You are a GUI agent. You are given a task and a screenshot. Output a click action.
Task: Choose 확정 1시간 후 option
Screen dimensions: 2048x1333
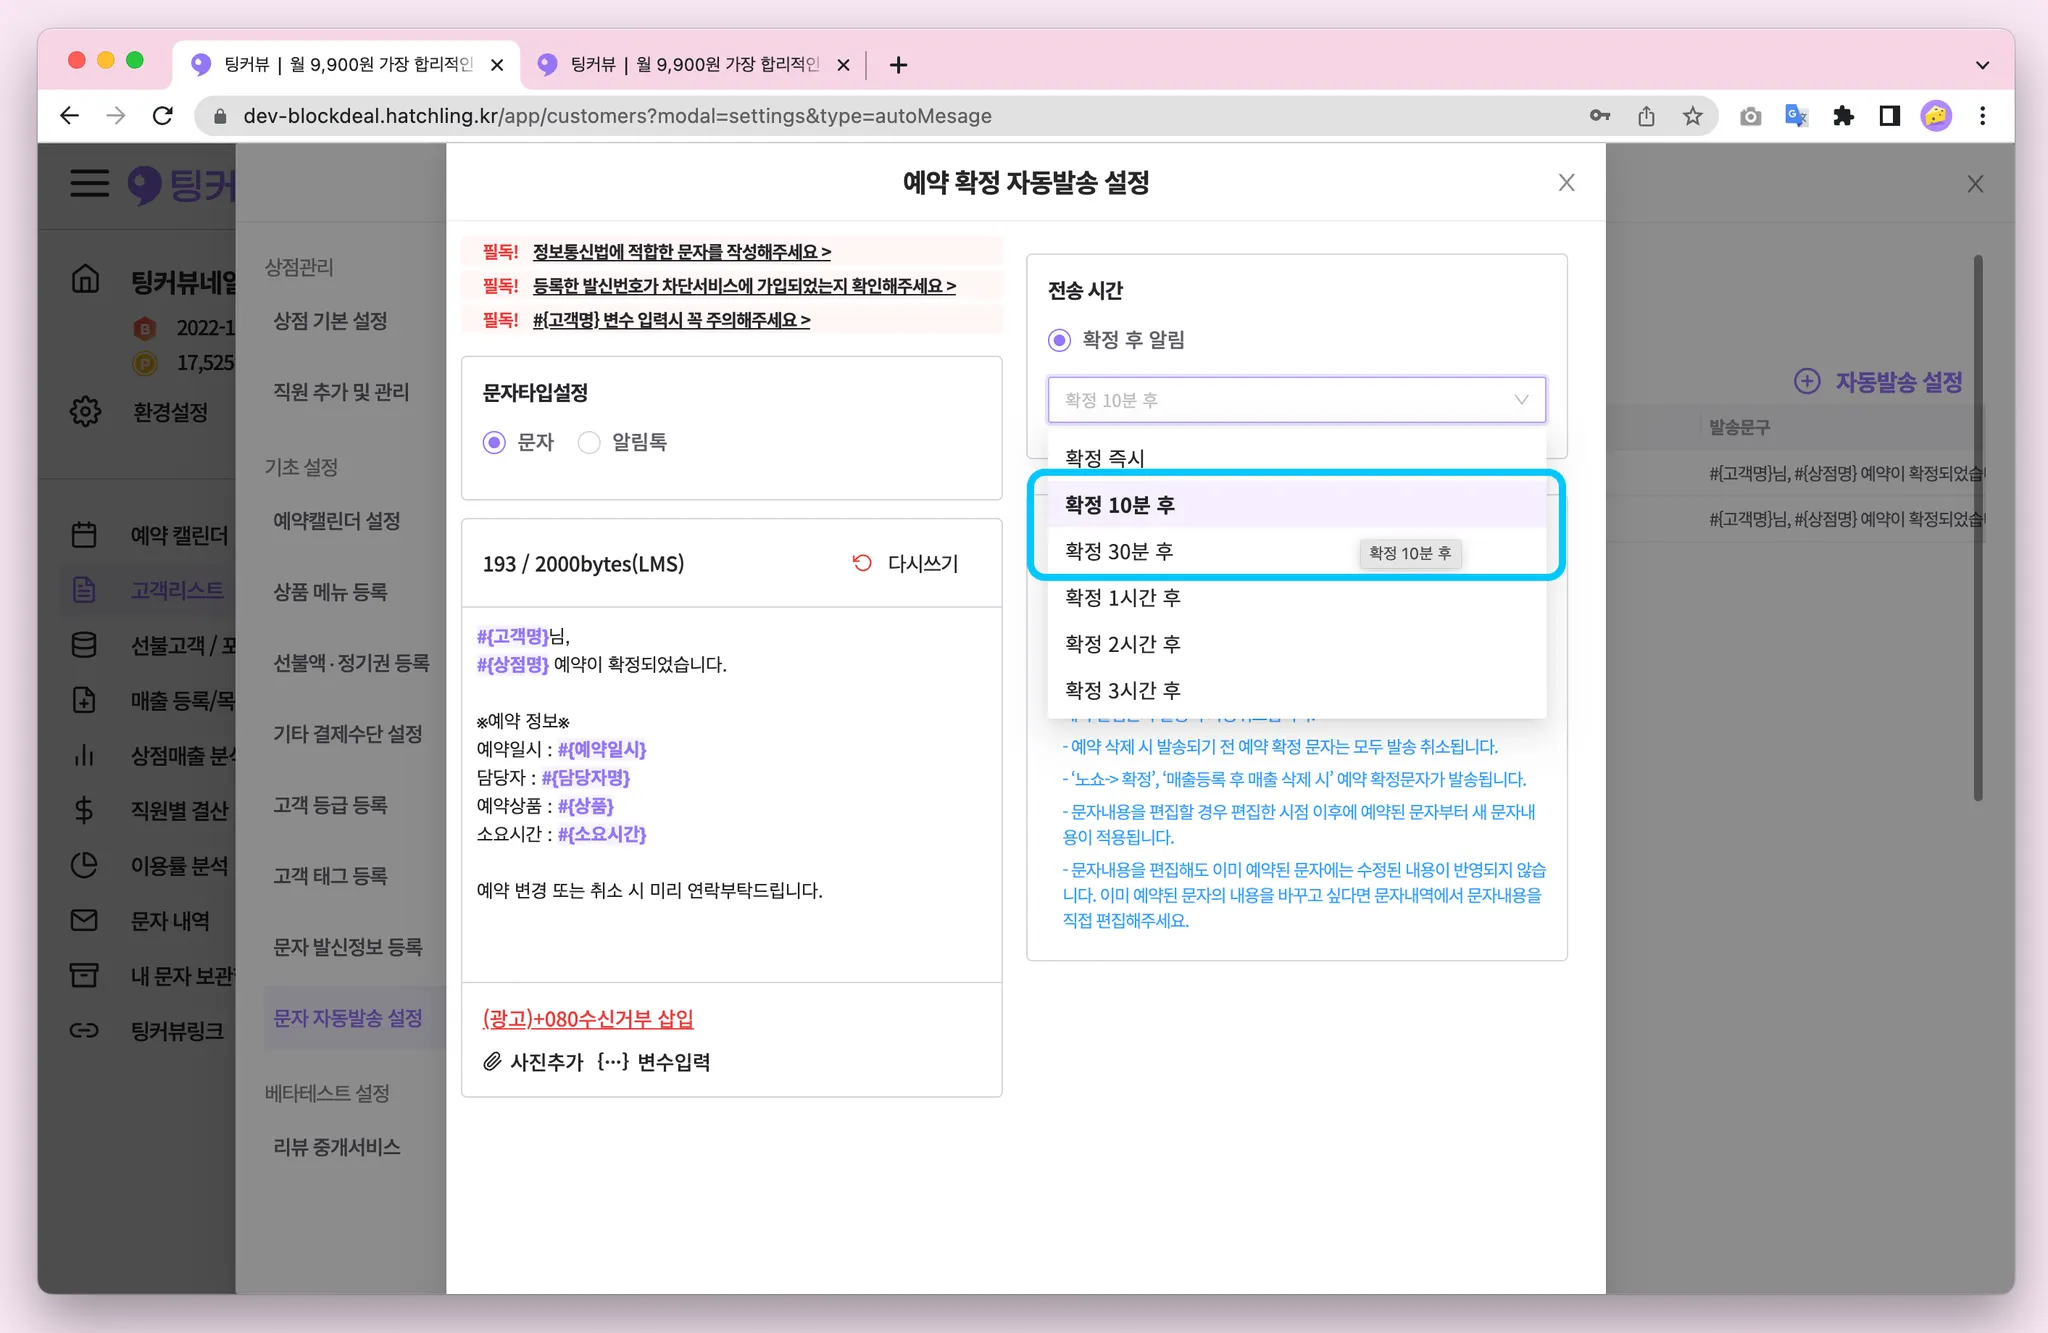[1122, 598]
